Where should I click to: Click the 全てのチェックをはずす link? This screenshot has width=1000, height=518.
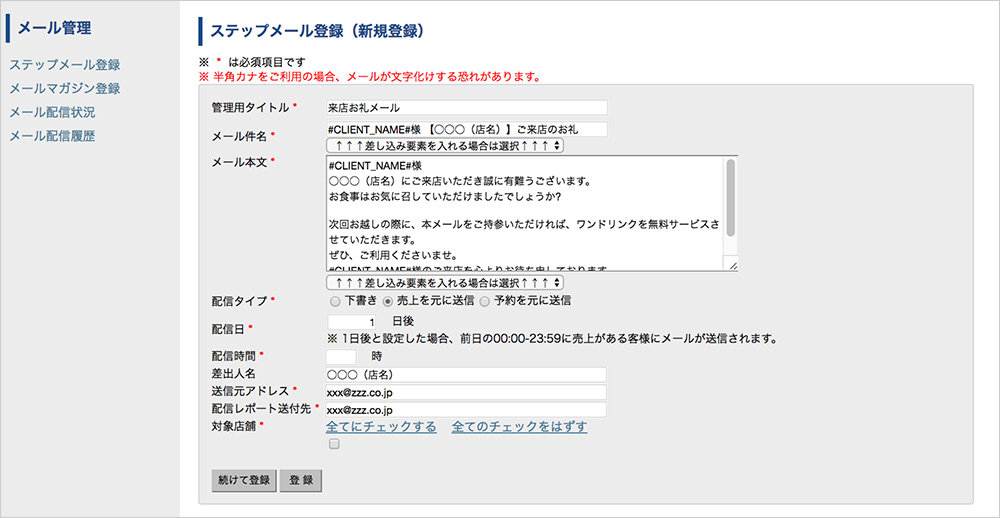519,427
